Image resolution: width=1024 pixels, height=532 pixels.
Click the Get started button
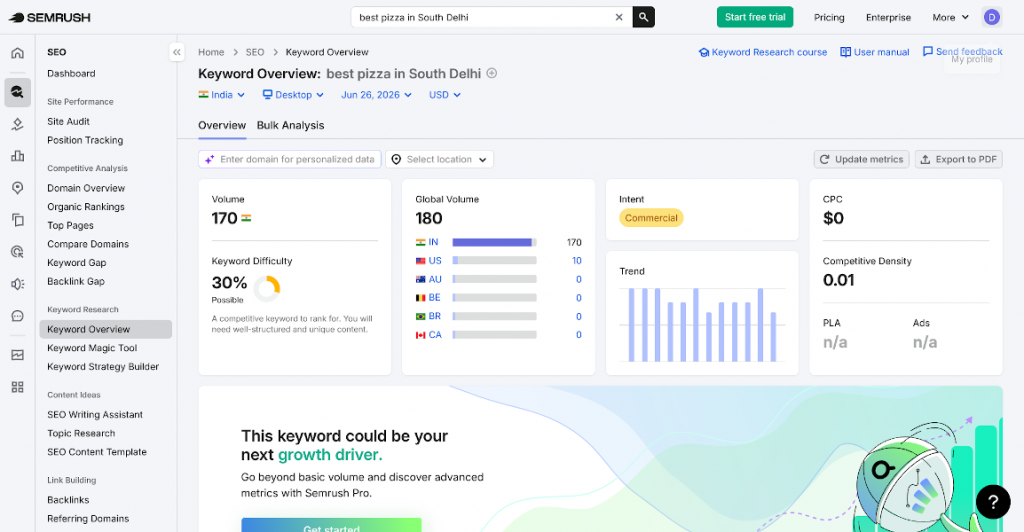[x=331, y=525]
